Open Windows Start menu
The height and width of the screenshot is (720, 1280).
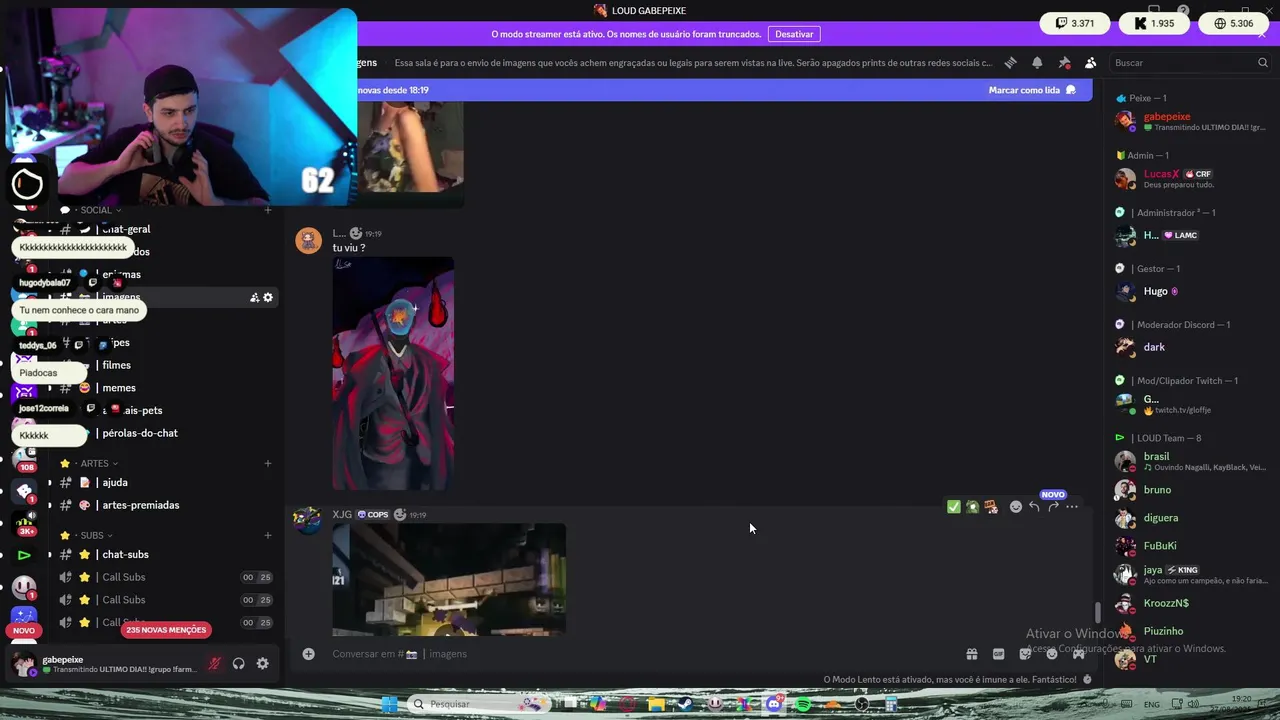point(389,704)
